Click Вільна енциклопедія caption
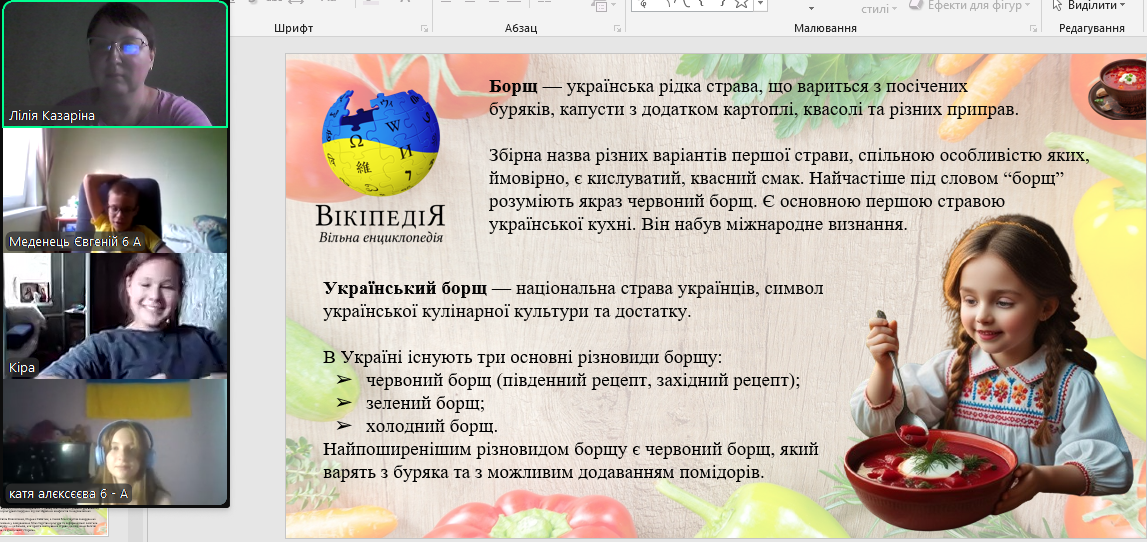The image size is (1147, 542). coord(380,237)
